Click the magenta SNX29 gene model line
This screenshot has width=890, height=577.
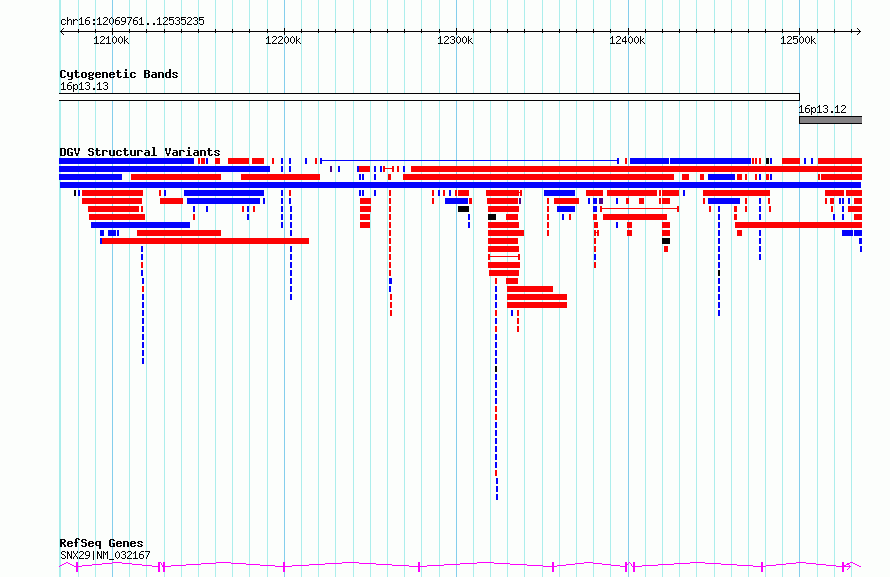[x=460, y=565]
